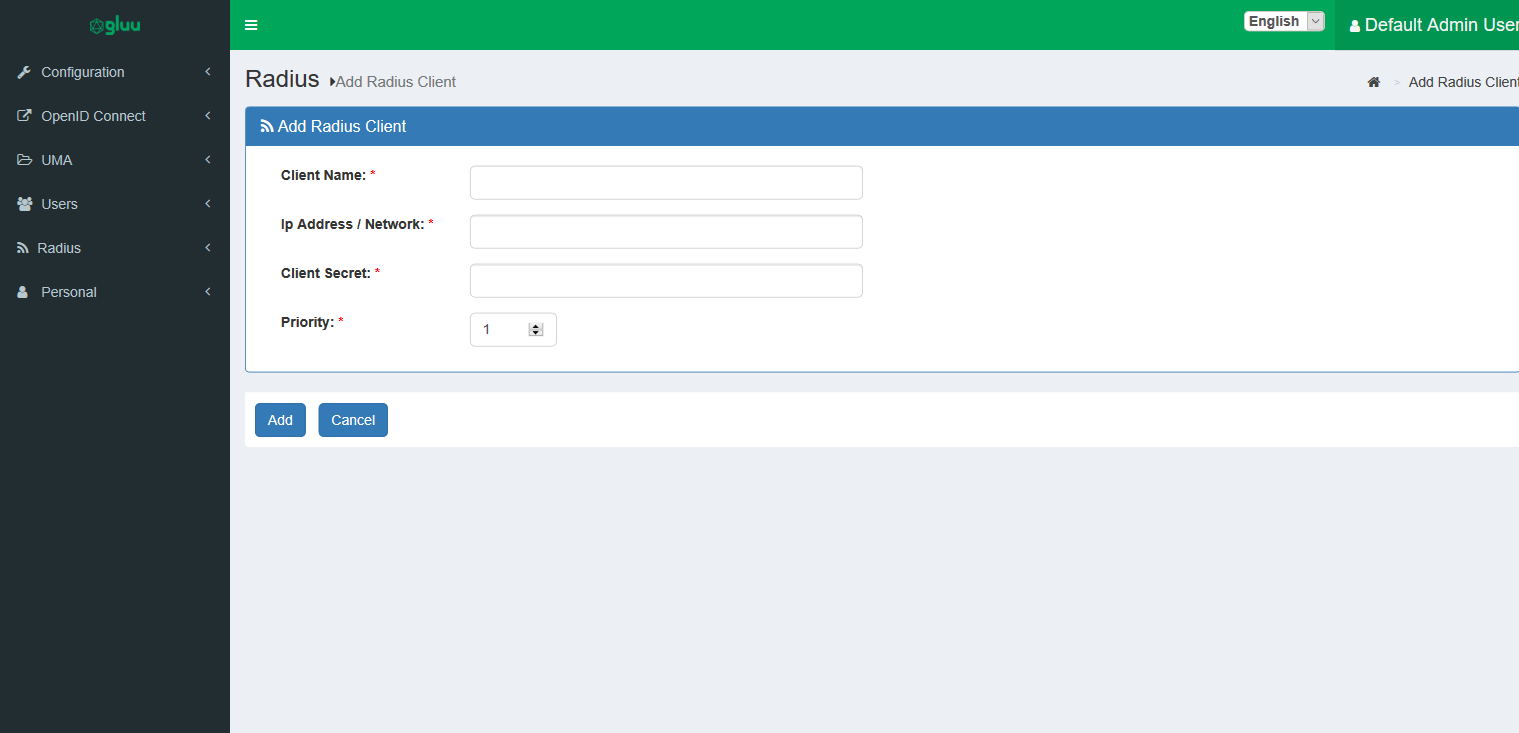Screen dimensions: 1519x733
Task: Open the English language dropdown
Action: tap(1284, 20)
